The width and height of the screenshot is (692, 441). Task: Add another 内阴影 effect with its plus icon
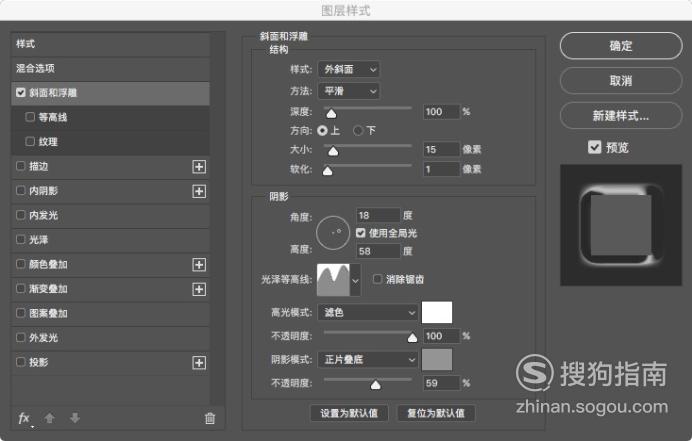199,191
